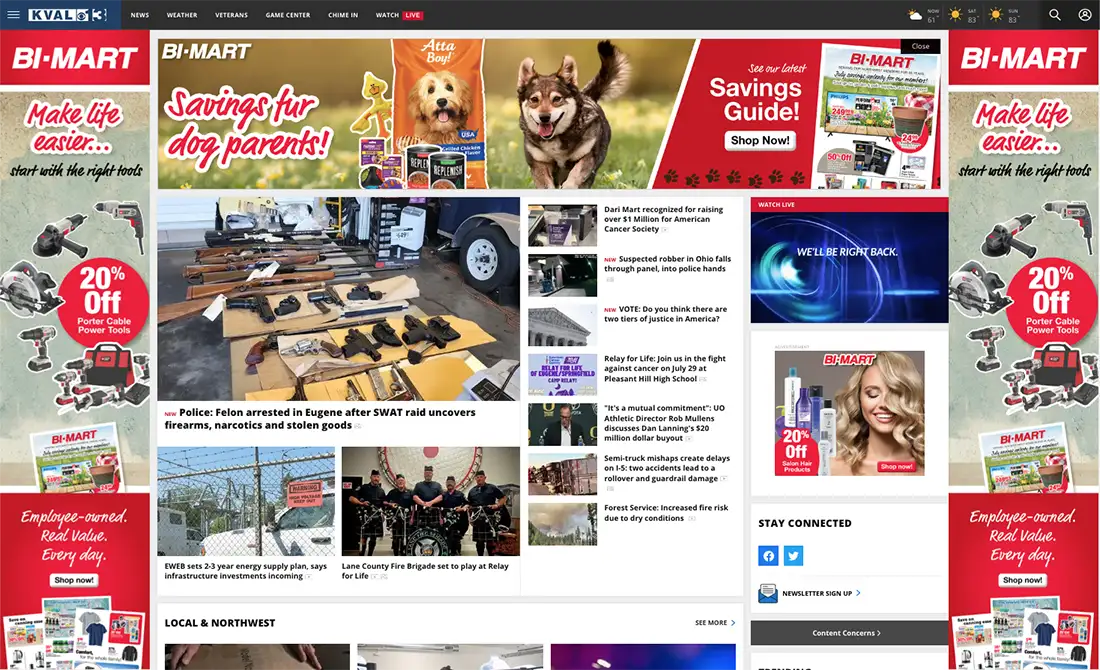Viewport: 1100px width, 670px height.
Task: Click Shop now in the right Bi-Mart ad
Action: coord(1023,580)
